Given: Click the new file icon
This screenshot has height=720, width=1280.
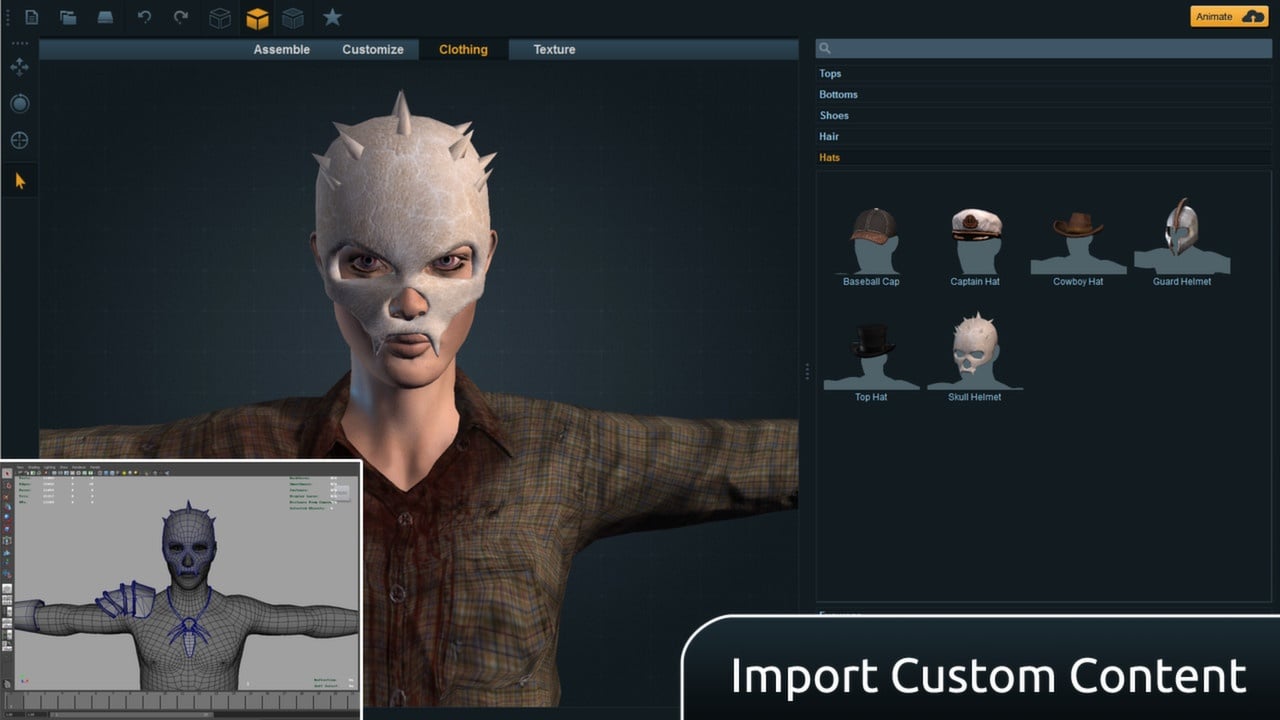Looking at the screenshot, I should coord(32,17).
